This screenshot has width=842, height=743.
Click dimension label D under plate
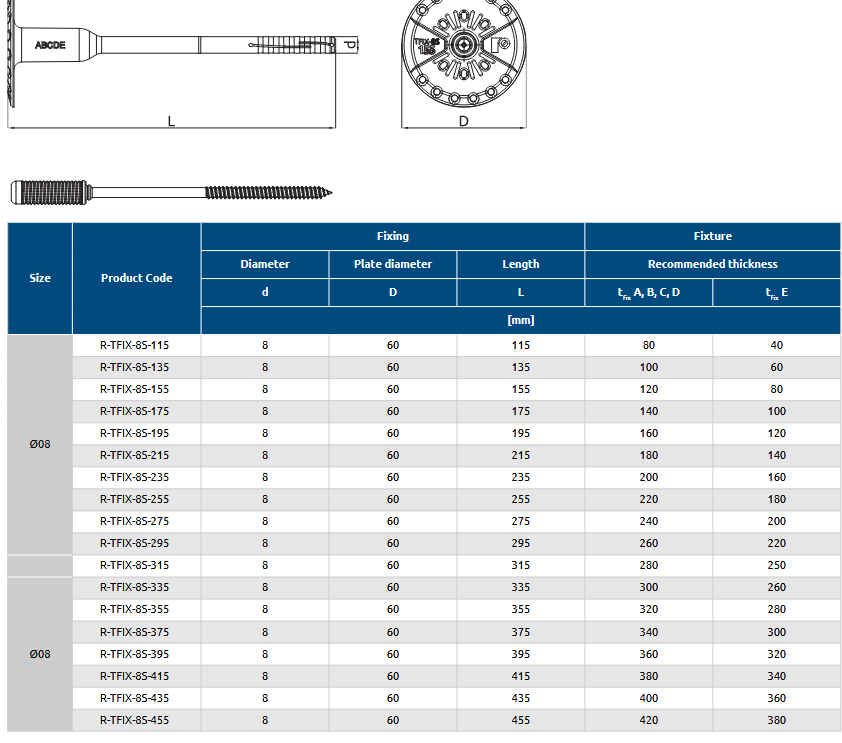(463, 121)
